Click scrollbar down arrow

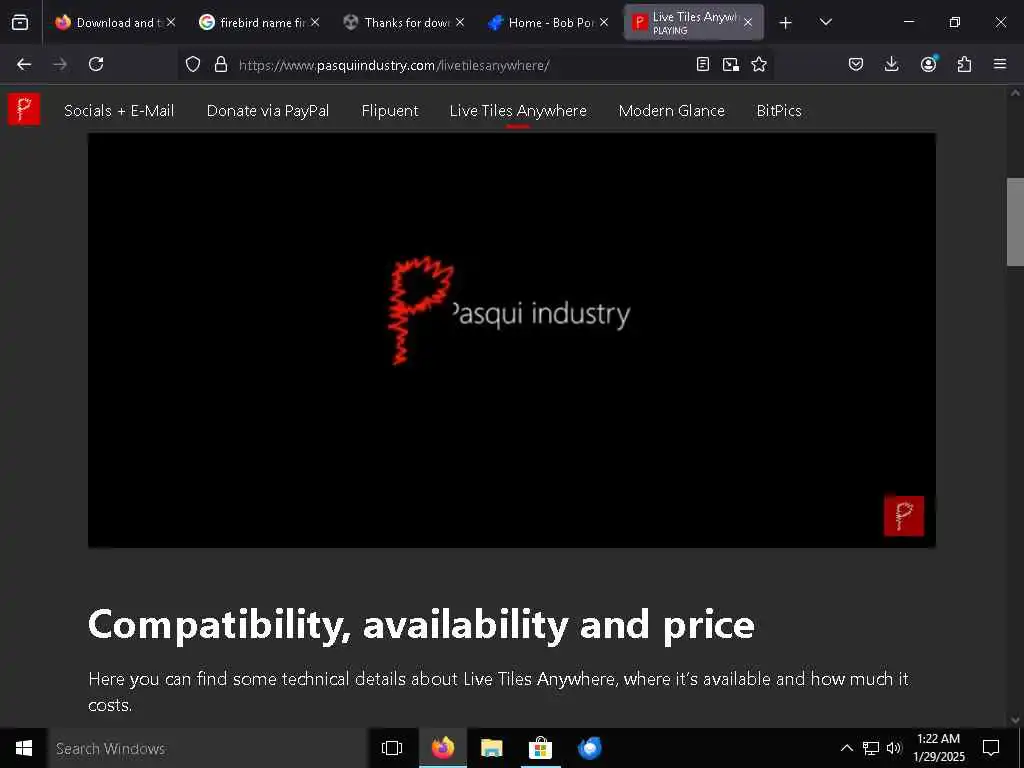(1015, 720)
